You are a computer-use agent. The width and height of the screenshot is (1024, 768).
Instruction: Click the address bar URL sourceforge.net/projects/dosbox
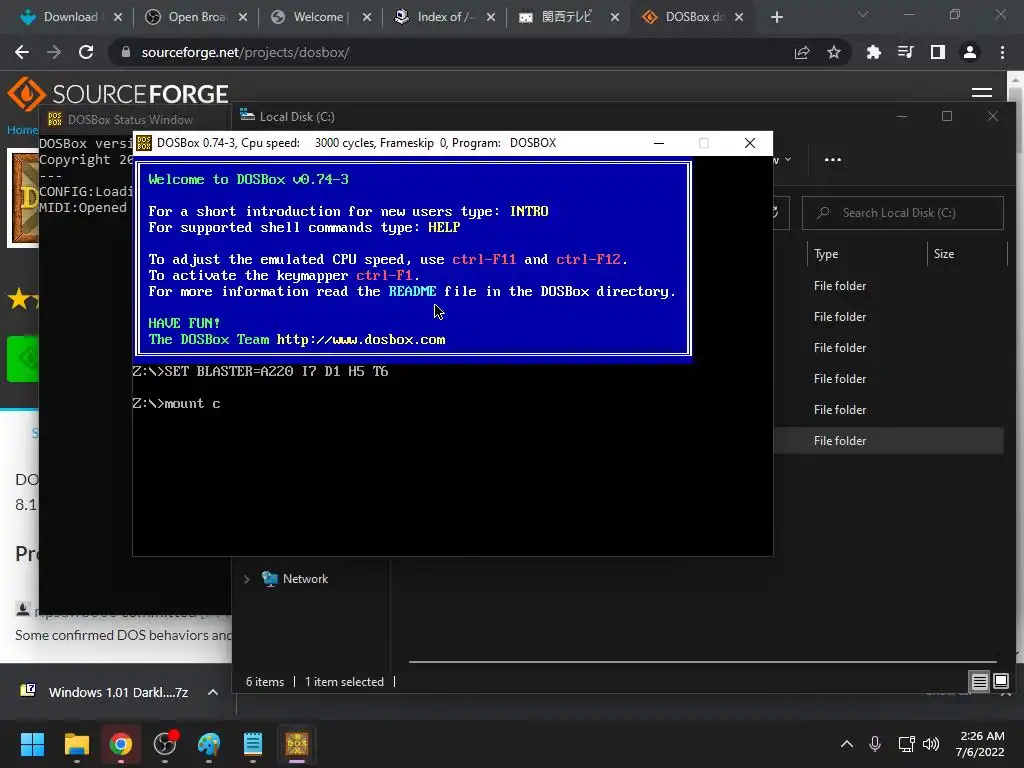(246, 52)
